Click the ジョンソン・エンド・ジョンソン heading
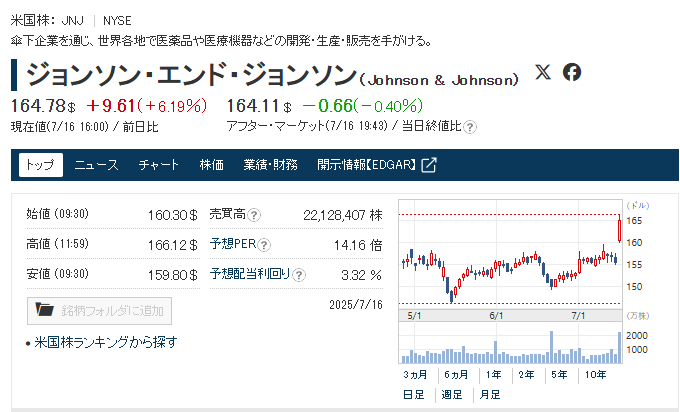The height and width of the screenshot is (412, 680). pos(191,75)
